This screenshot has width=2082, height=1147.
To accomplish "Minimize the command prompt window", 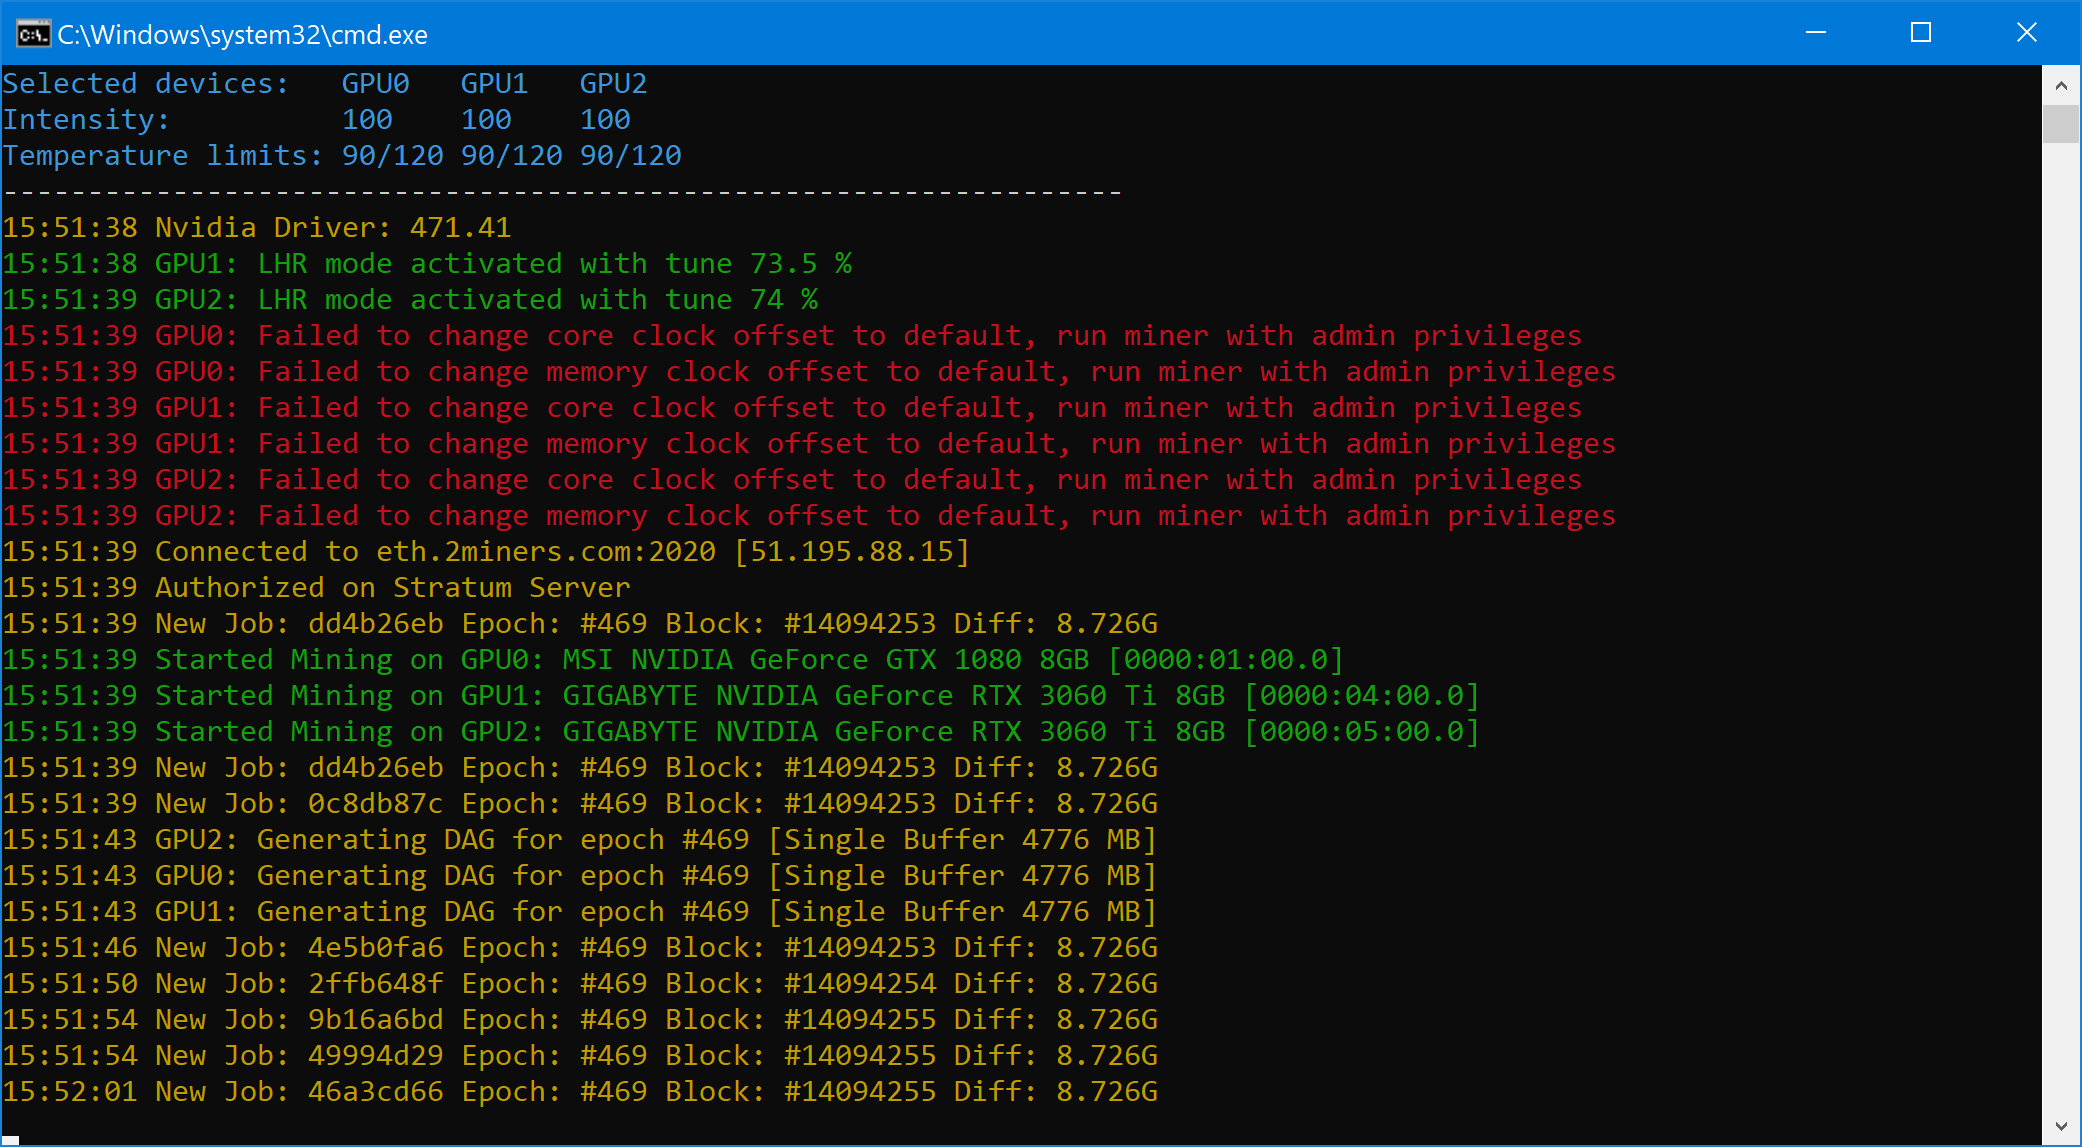I will [1816, 33].
